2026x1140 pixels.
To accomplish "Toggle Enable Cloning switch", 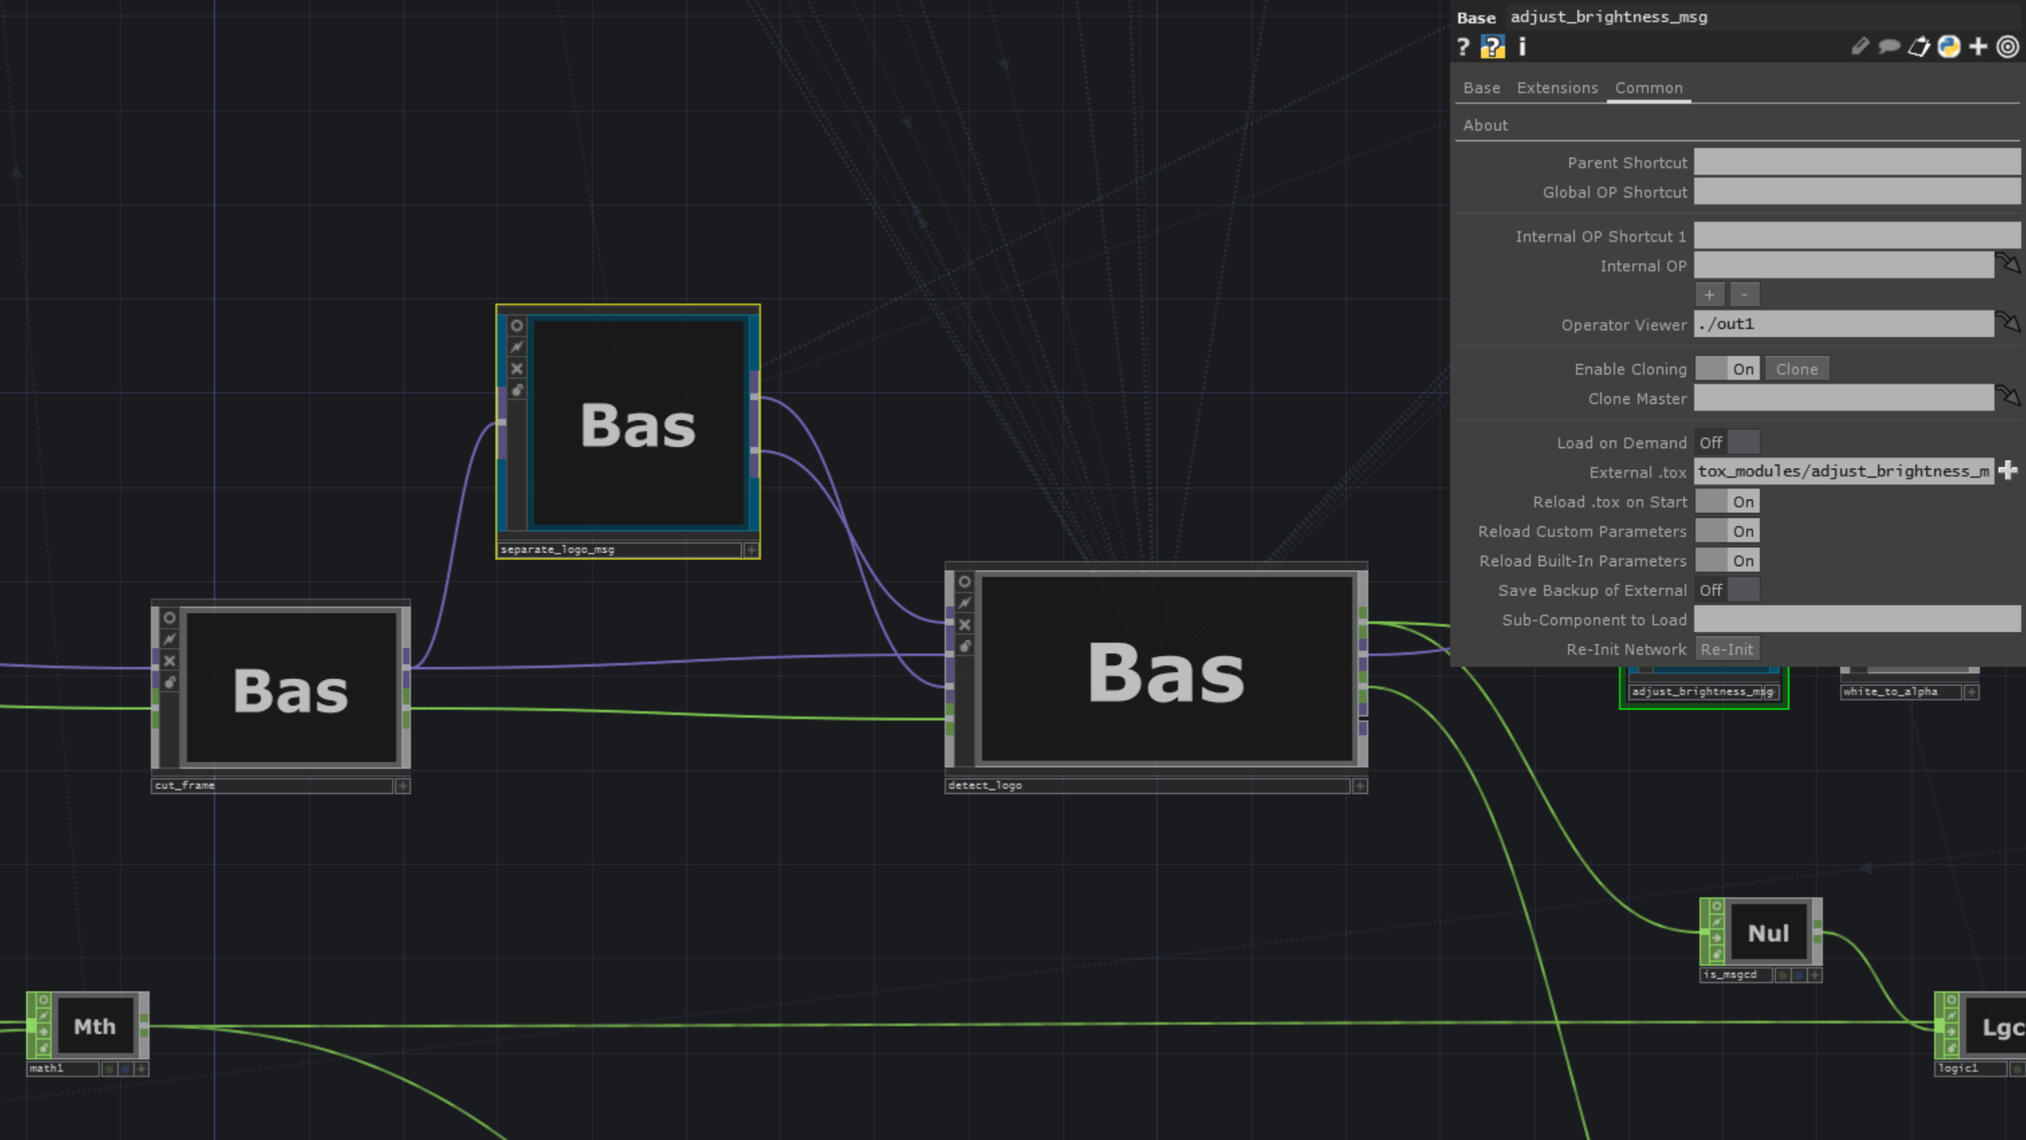I will (1727, 369).
